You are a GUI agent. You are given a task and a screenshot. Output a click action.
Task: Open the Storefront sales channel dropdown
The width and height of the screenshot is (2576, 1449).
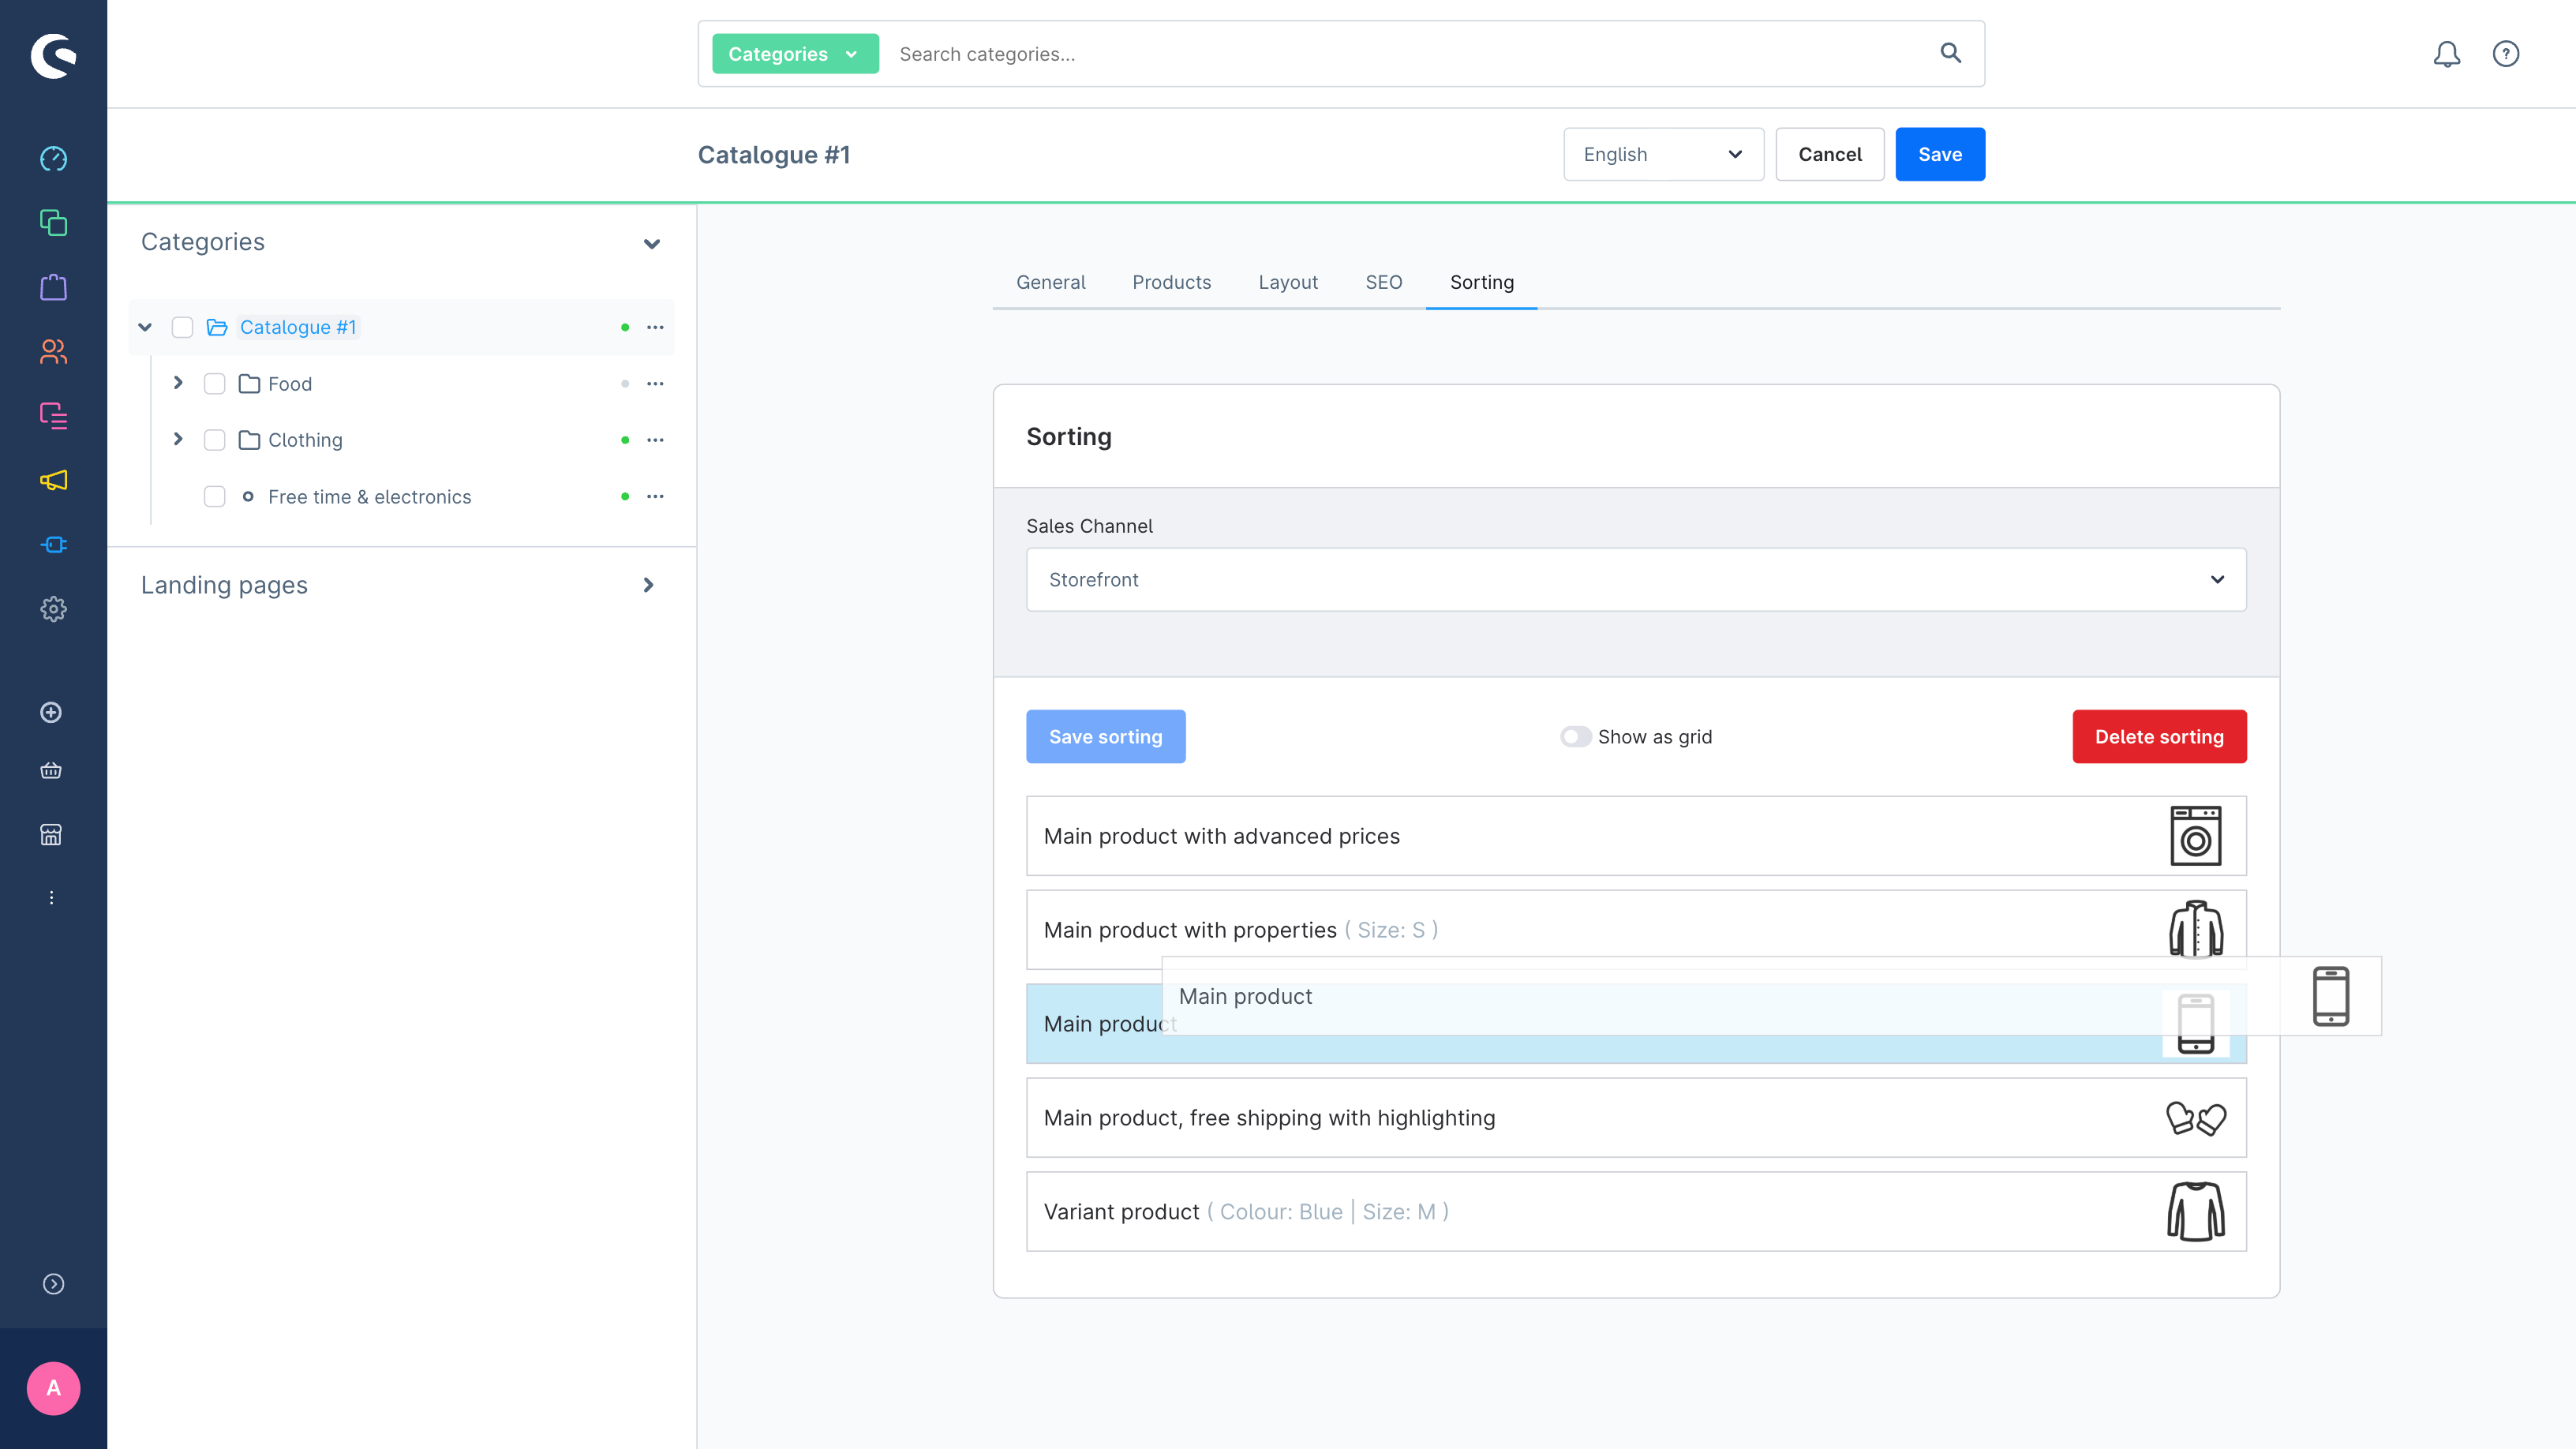(x=1635, y=580)
